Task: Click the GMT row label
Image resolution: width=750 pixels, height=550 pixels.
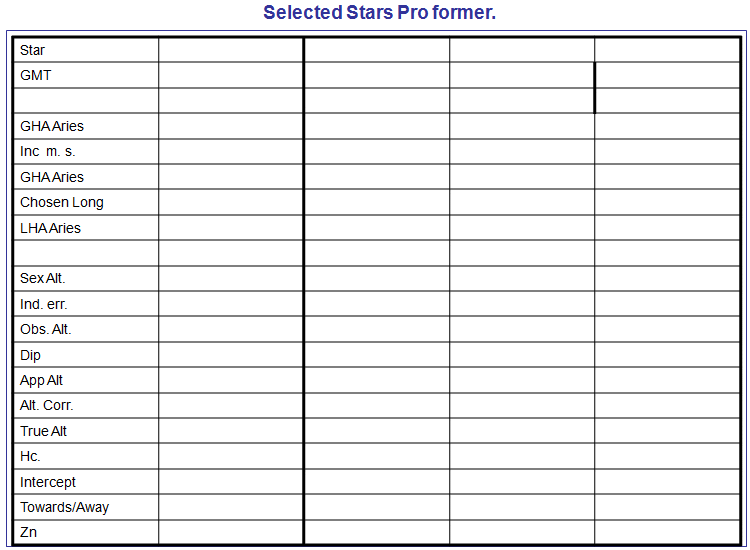Action: 86,75
